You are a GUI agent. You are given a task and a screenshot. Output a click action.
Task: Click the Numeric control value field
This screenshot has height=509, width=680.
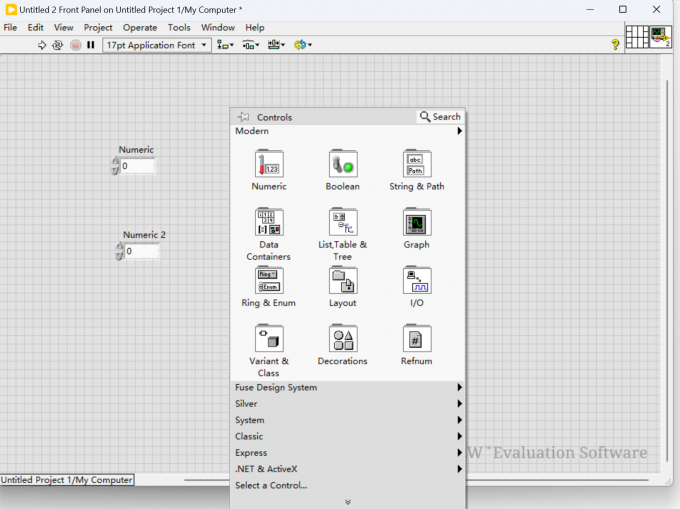click(137, 166)
